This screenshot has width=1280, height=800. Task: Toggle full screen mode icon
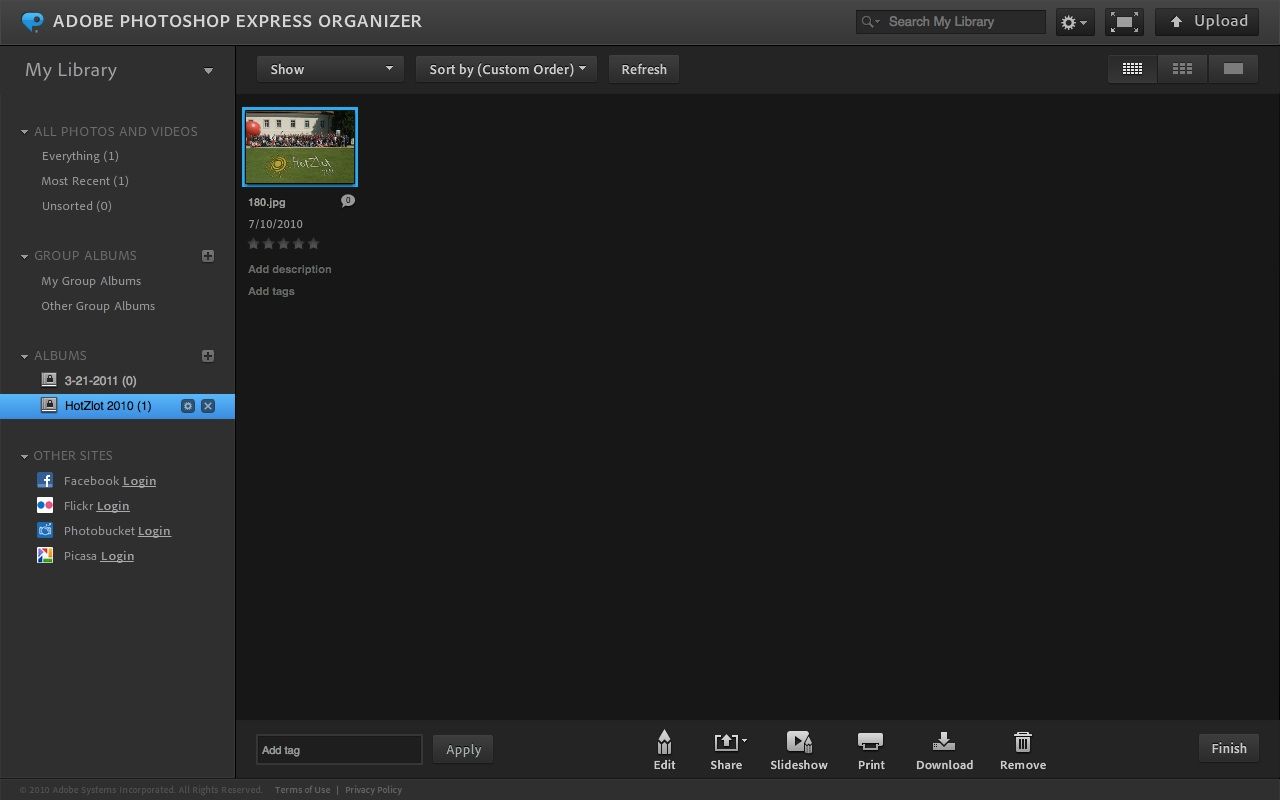1125,22
